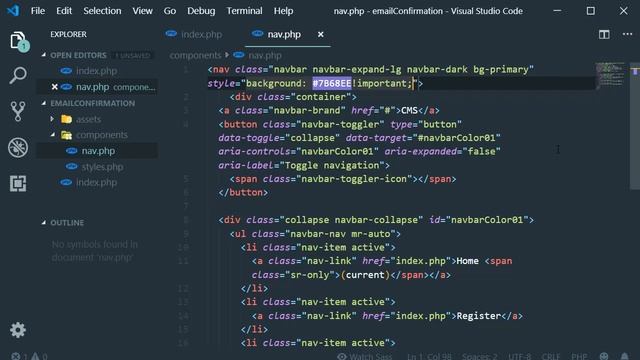This screenshot has width=640, height=360.
Task: Change language mode PHP
Action: [579, 356]
